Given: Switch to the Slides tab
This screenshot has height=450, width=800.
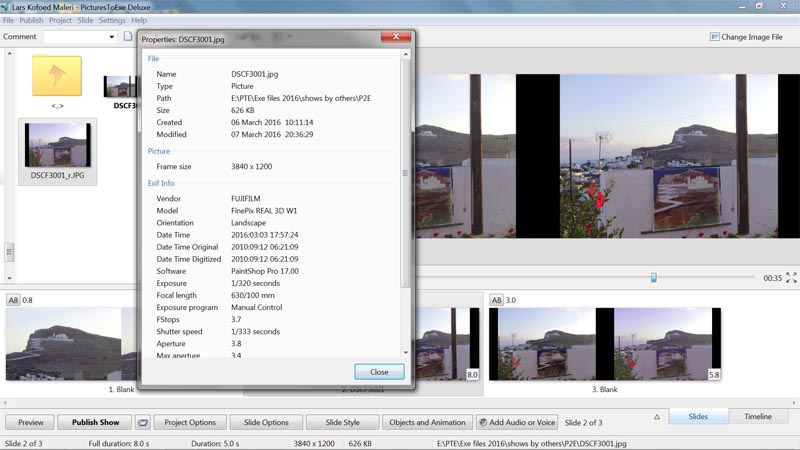Looking at the screenshot, I should click(698, 416).
